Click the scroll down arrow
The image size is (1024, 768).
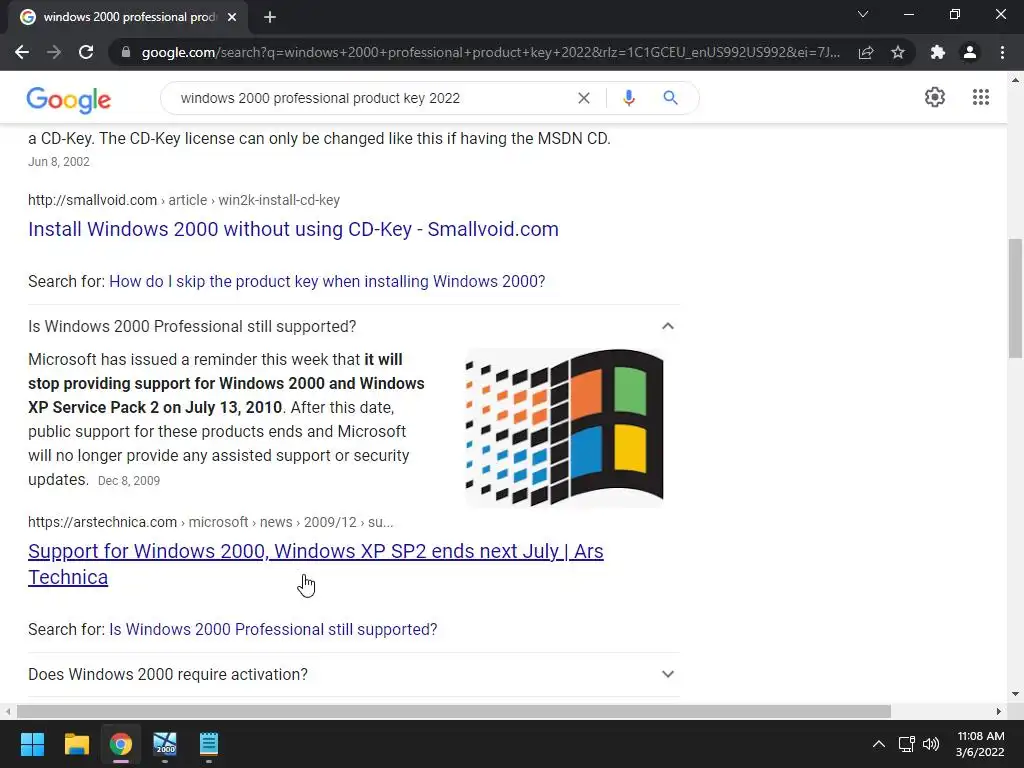1015,694
